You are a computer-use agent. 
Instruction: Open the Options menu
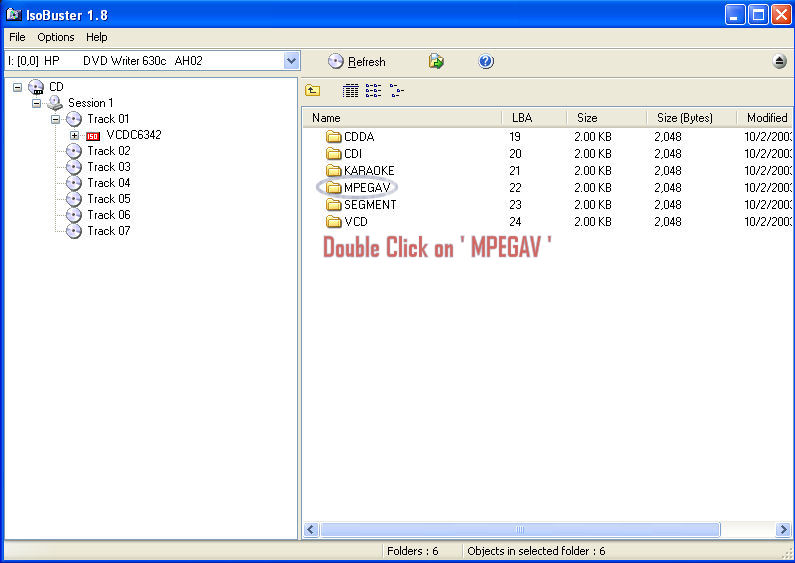(56, 37)
